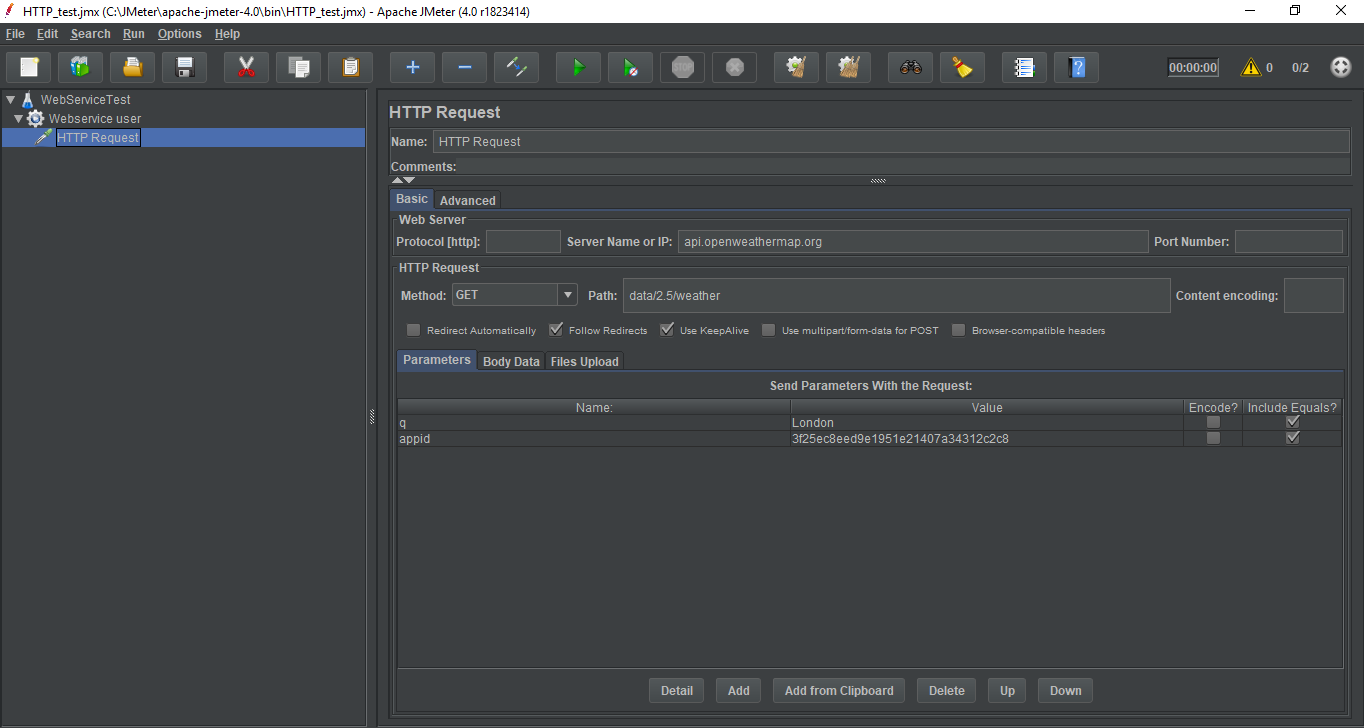Click the Server Name or IP field

click(x=913, y=242)
